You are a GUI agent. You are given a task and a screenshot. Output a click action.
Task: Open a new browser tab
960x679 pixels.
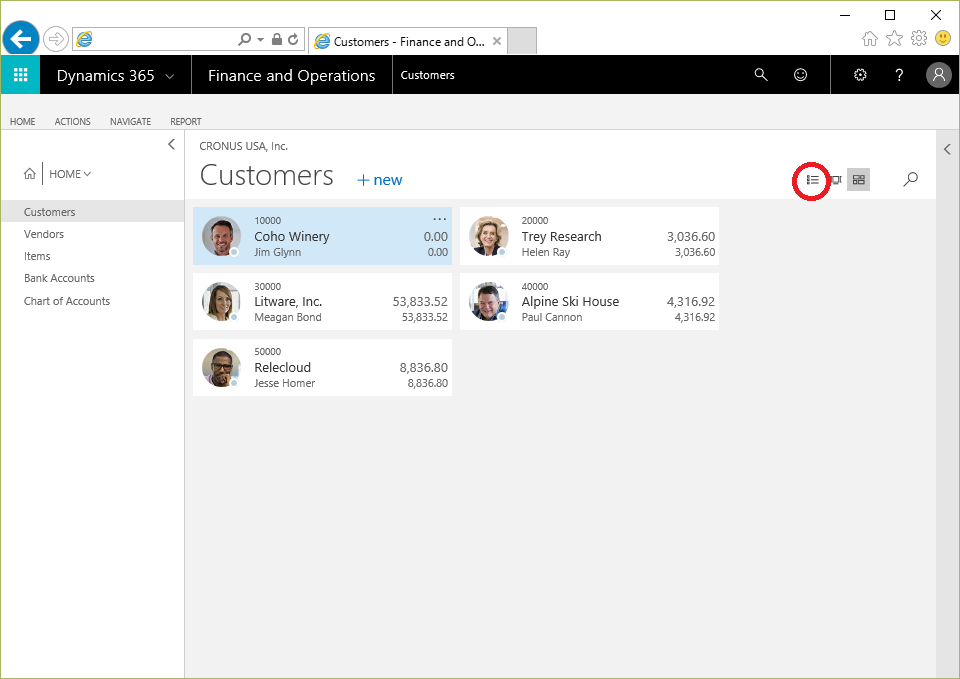(x=522, y=40)
